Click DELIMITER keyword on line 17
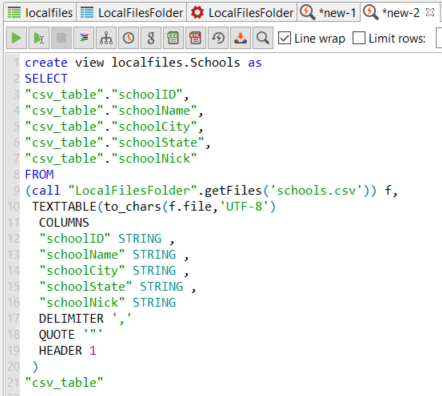The height and width of the screenshot is (396, 442). click(x=71, y=319)
